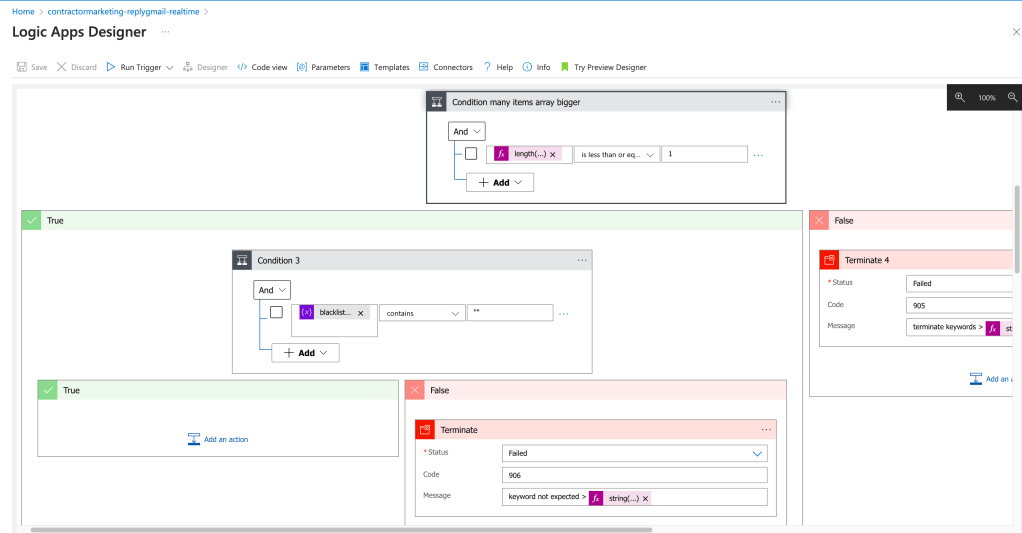Open the And dropdown in top condition
This screenshot has width=1022, height=533.
[x=467, y=131]
